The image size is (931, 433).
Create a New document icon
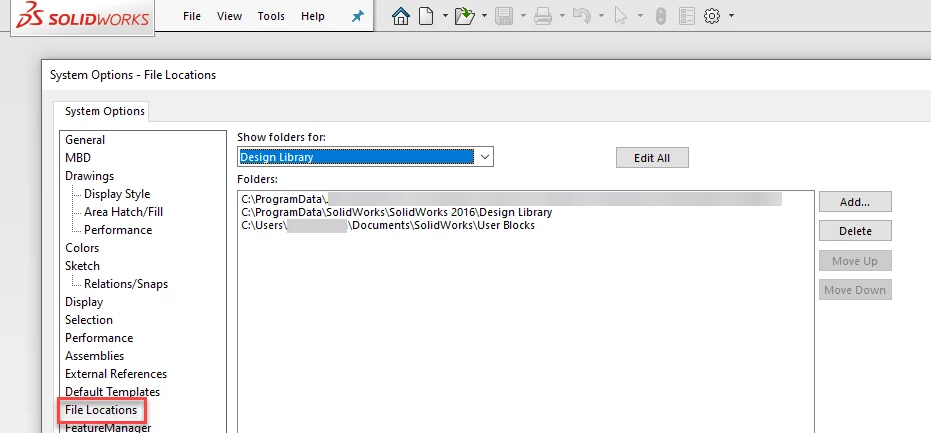tap(426, 16)
